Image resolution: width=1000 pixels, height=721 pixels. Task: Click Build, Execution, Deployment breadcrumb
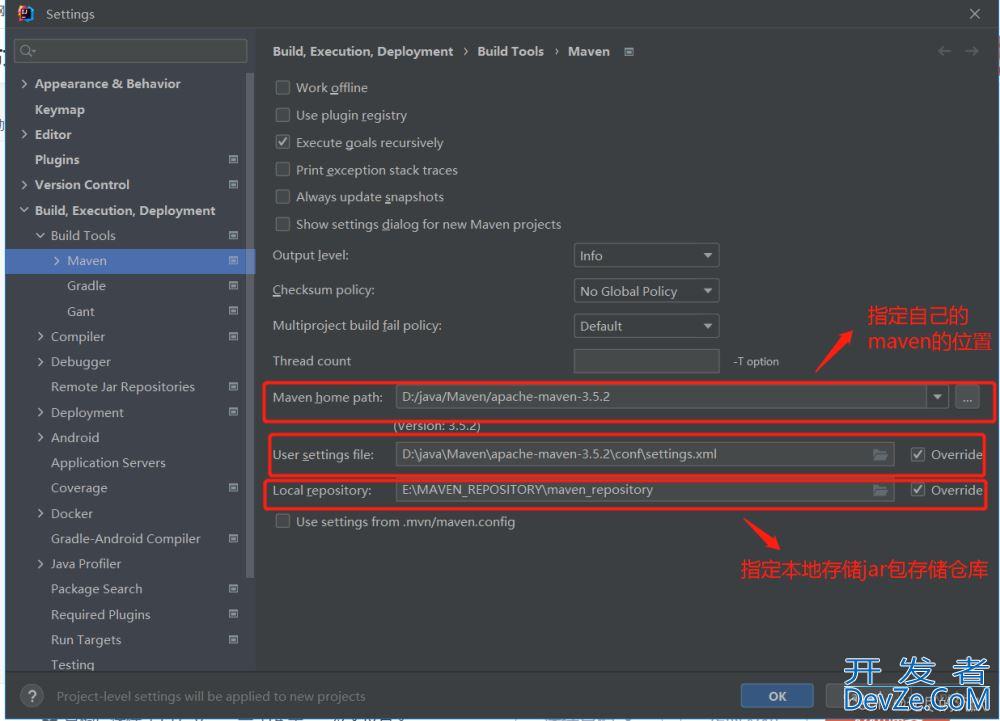click(362, 51)
